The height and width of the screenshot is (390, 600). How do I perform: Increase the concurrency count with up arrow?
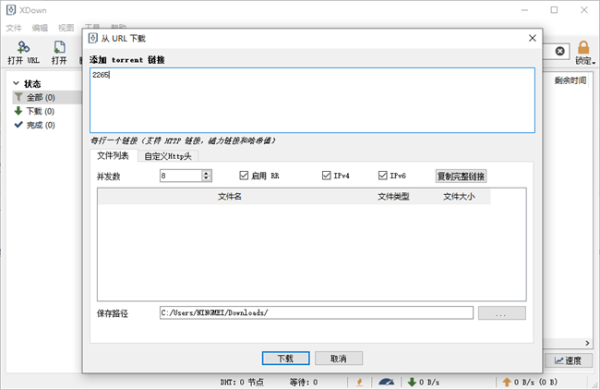tap(206, 173)
